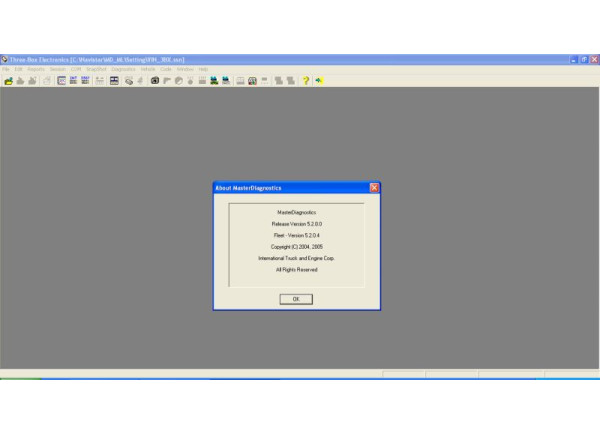600x435 pixels.
Task: Click the application icon in main title bar
Action: tap(5, 59)
